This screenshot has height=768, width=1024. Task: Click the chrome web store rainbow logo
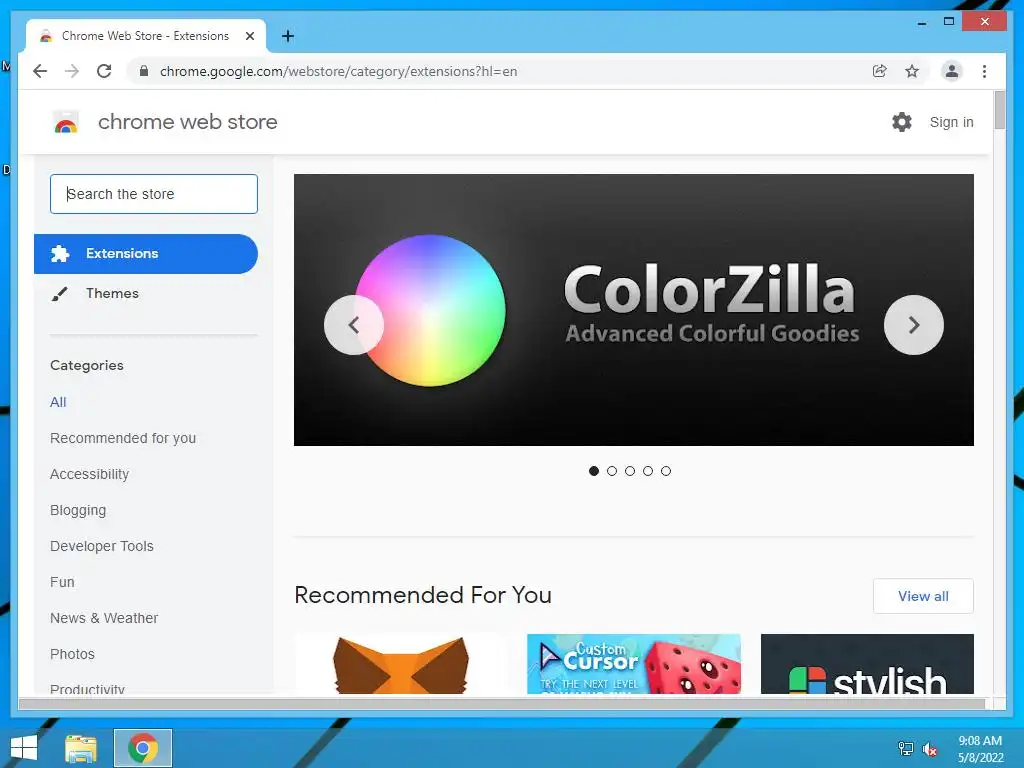tap(65, 122)
